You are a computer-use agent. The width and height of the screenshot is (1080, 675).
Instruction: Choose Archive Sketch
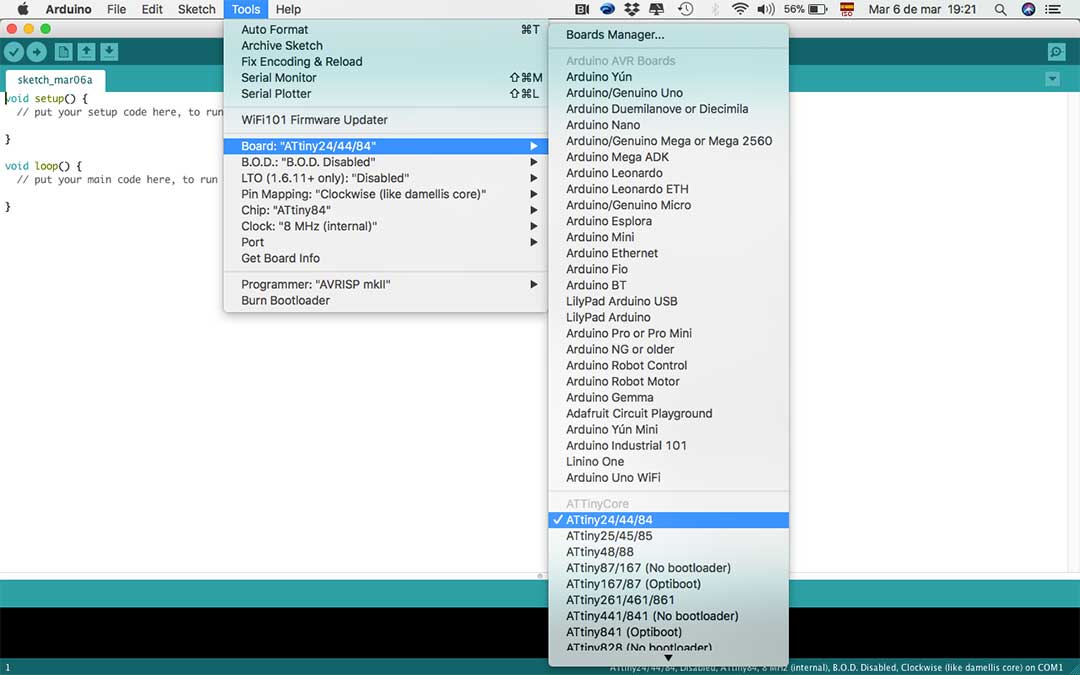(386, 45)
